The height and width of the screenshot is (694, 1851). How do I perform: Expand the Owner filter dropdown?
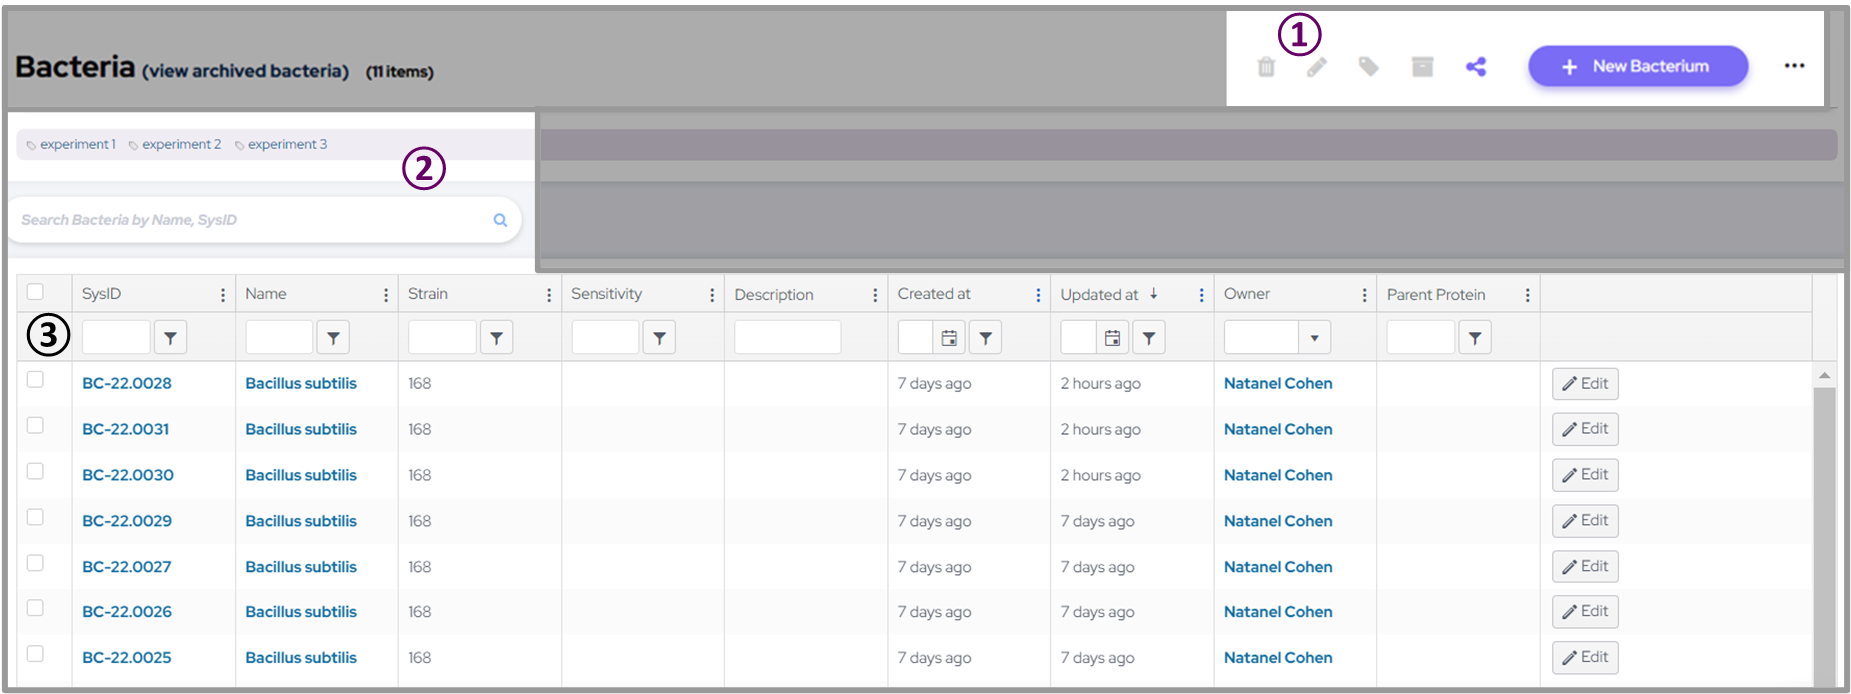[x=1314, y=339]
